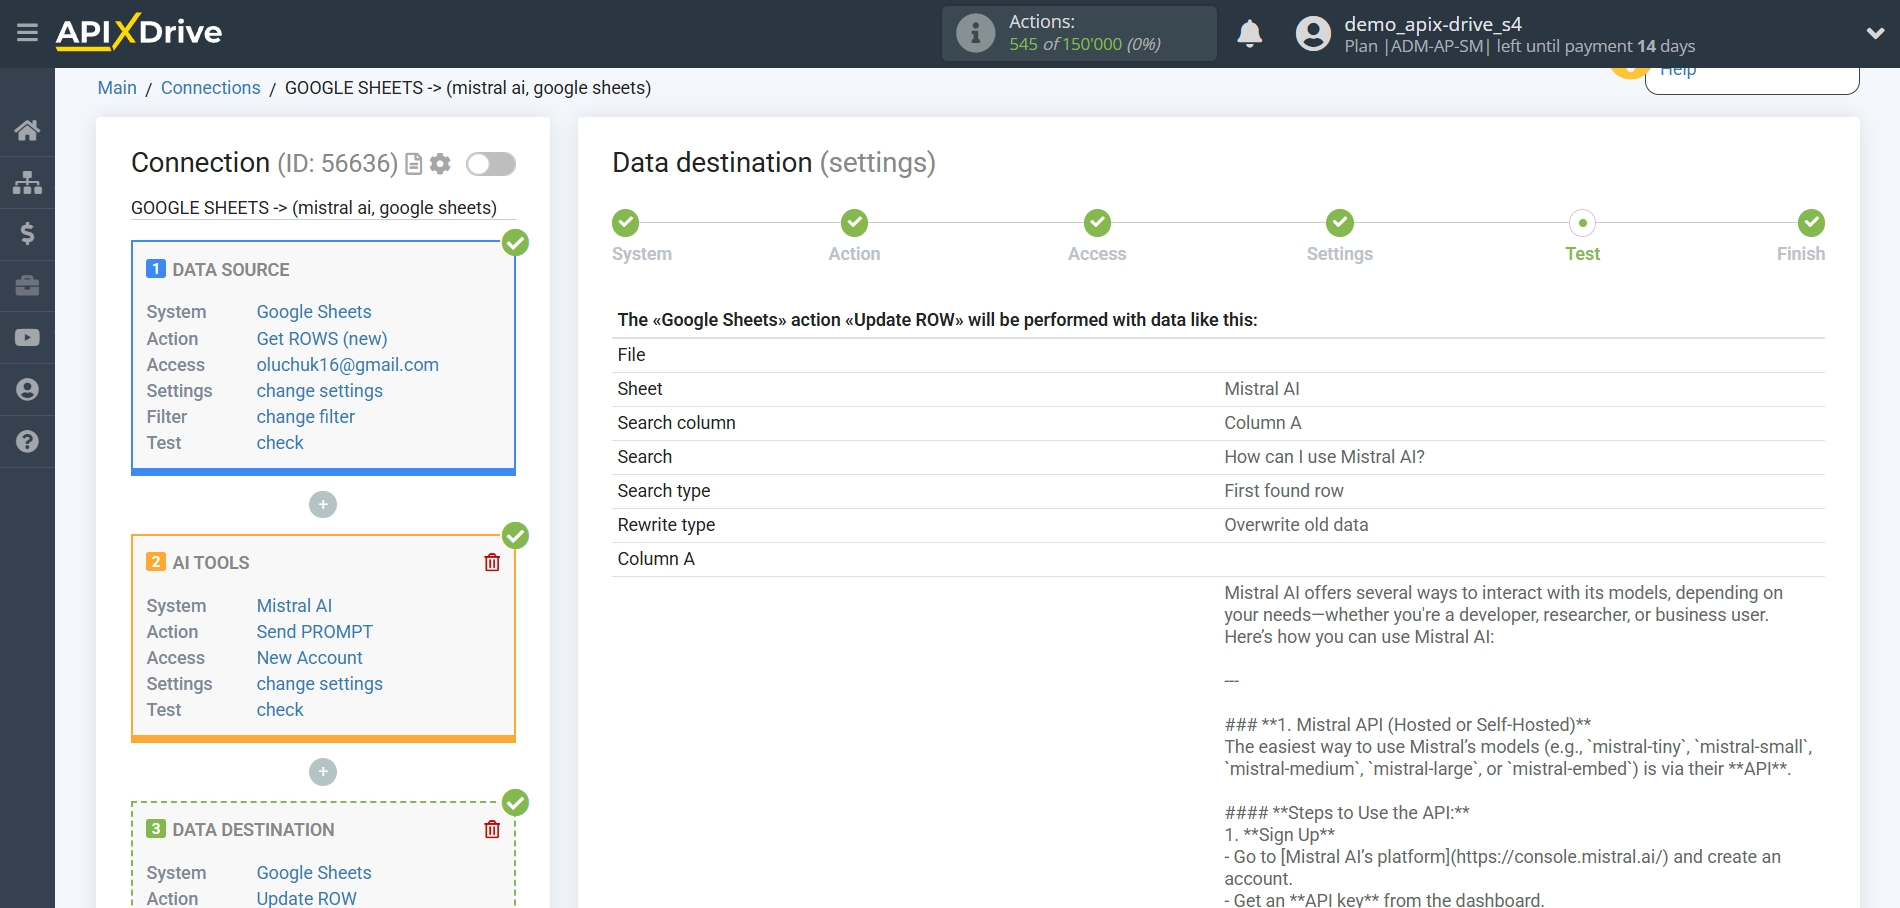Open the hamburger menu
This screenshot has width=1900, height=908.
coord(27,32)
